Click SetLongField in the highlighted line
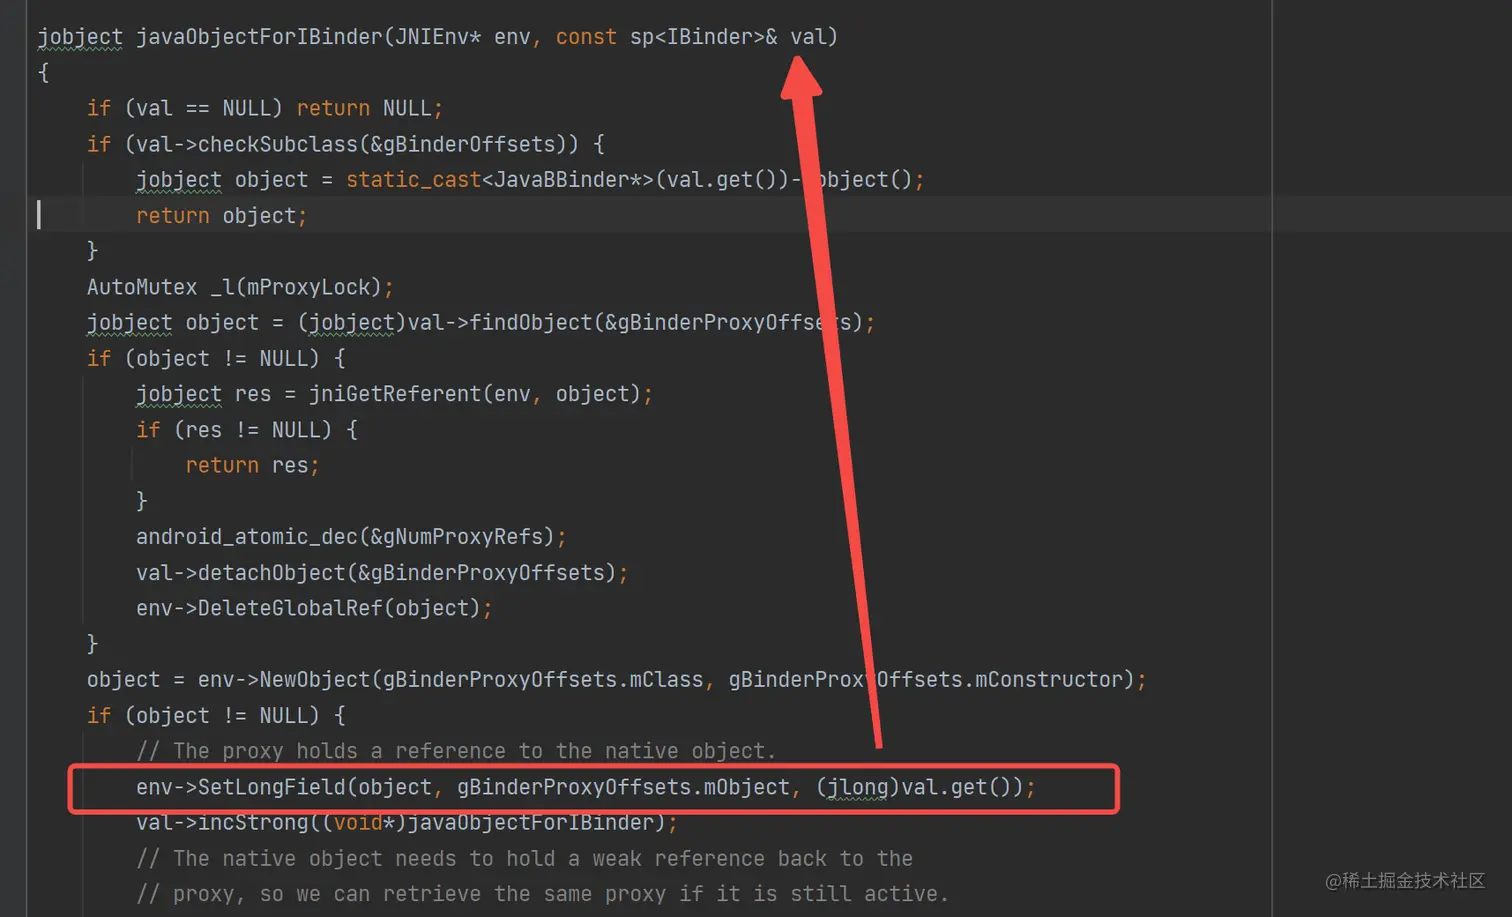 tap(271, 787)
